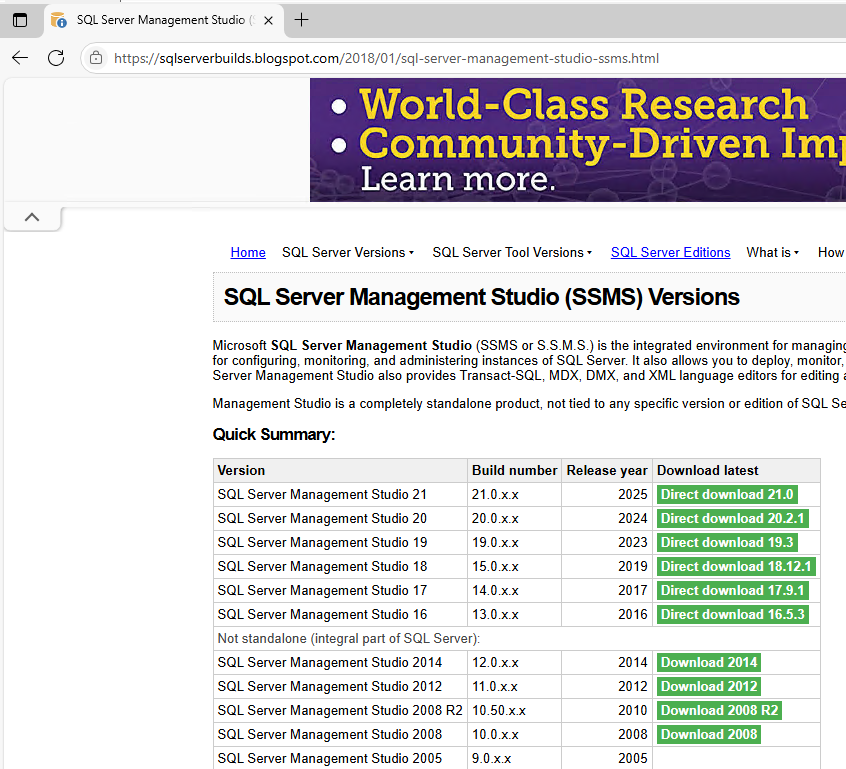This screenshot has height=769, width=846.
Task: Click the Quick Summary heading
Action: point(274,434)
